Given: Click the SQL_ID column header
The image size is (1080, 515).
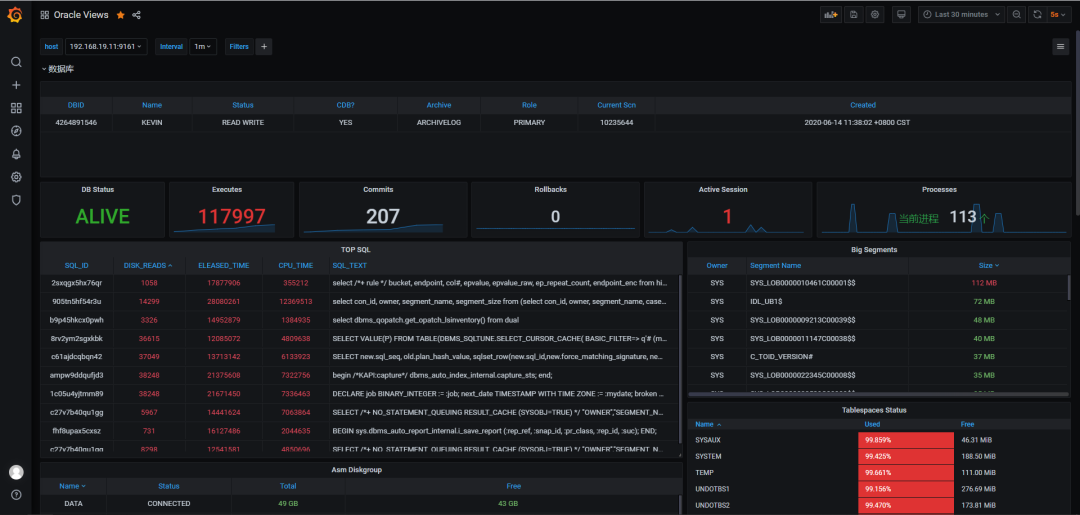Looking at the screenshot, I should point(76,265).
